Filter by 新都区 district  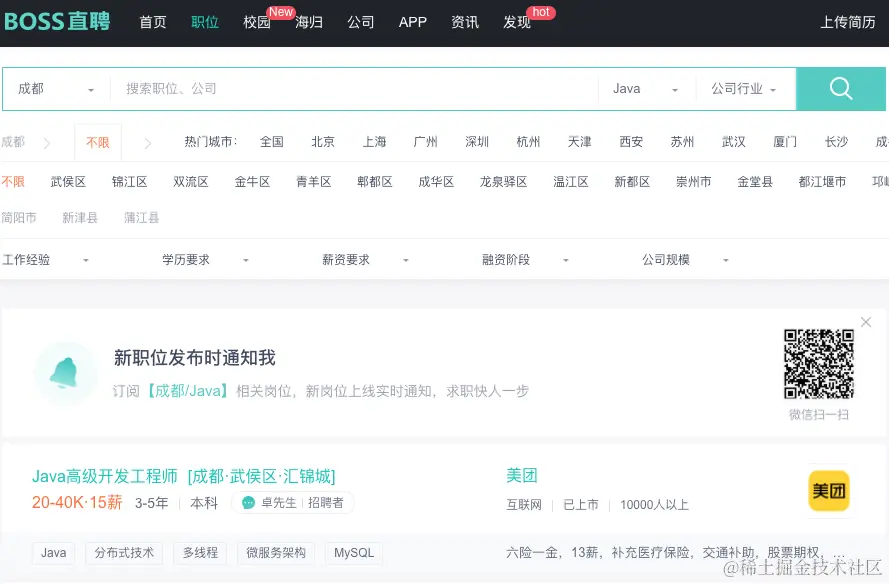pyautogui.click(x=632, y=181)
